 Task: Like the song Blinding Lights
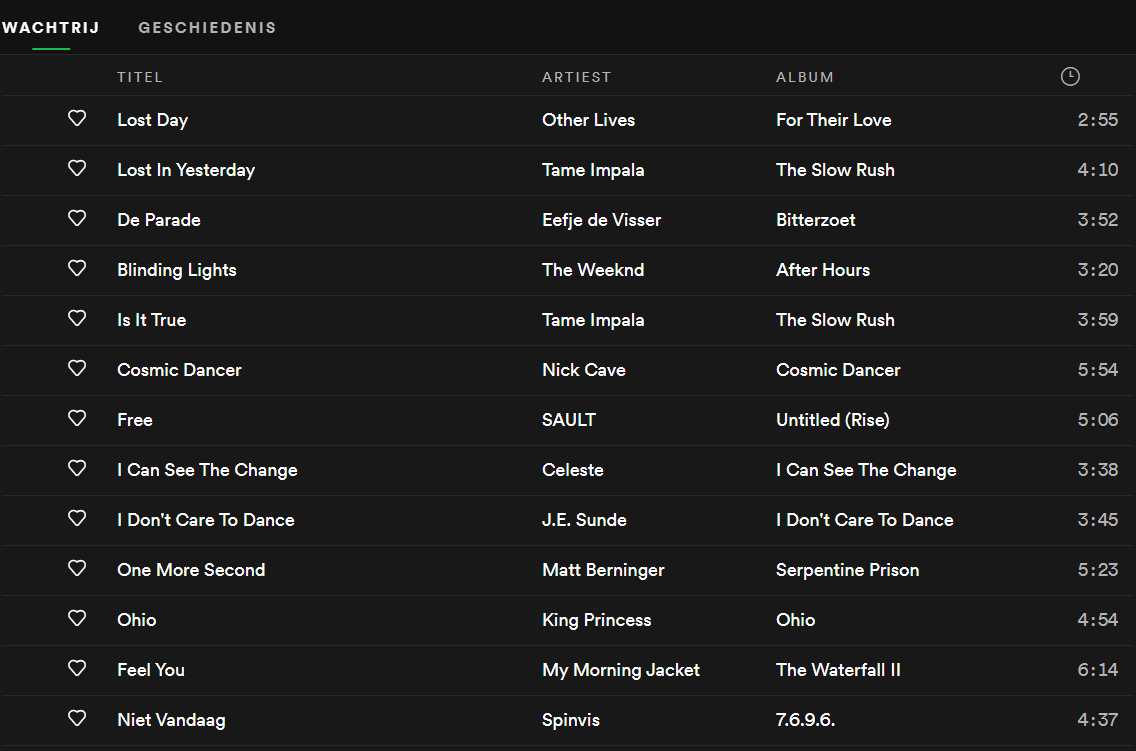pos(77,268)
